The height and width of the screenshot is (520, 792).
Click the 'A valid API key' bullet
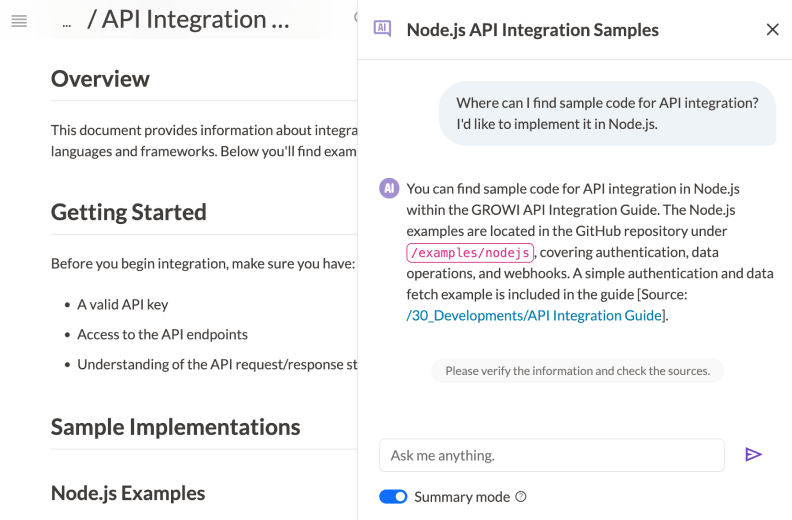[x=122, y=304]
